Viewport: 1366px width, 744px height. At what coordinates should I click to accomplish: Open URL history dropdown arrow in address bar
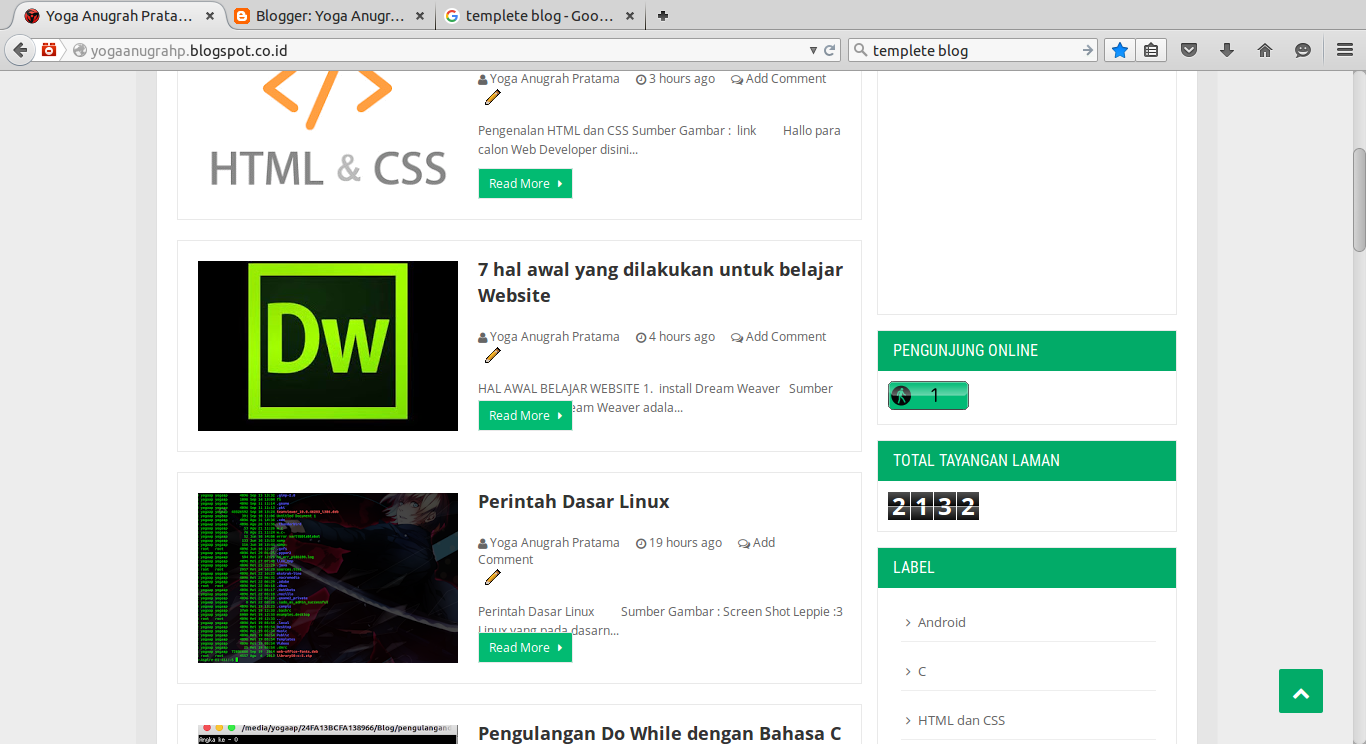(x=814, y=50)
